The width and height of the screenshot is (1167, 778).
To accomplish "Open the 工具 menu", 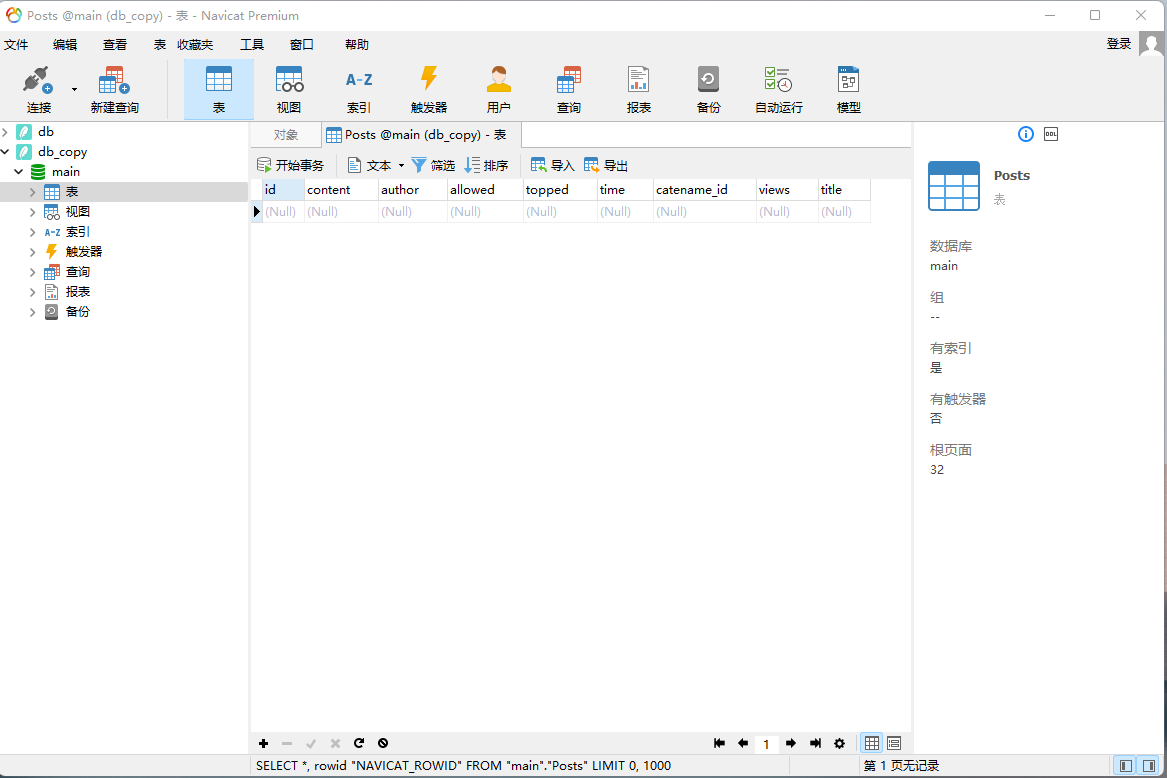I will click(x=252, y=45).
